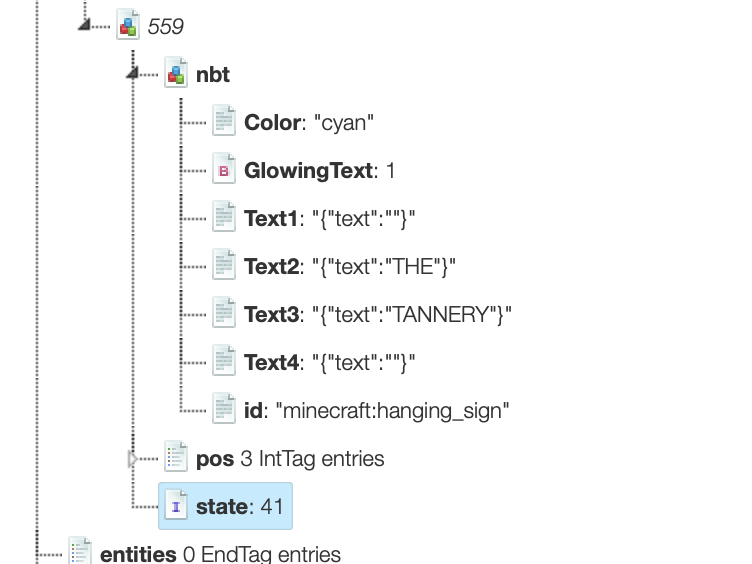The image size is (752, 564).
Task: Click the int icon next to state
Action: tap(176, 507)
